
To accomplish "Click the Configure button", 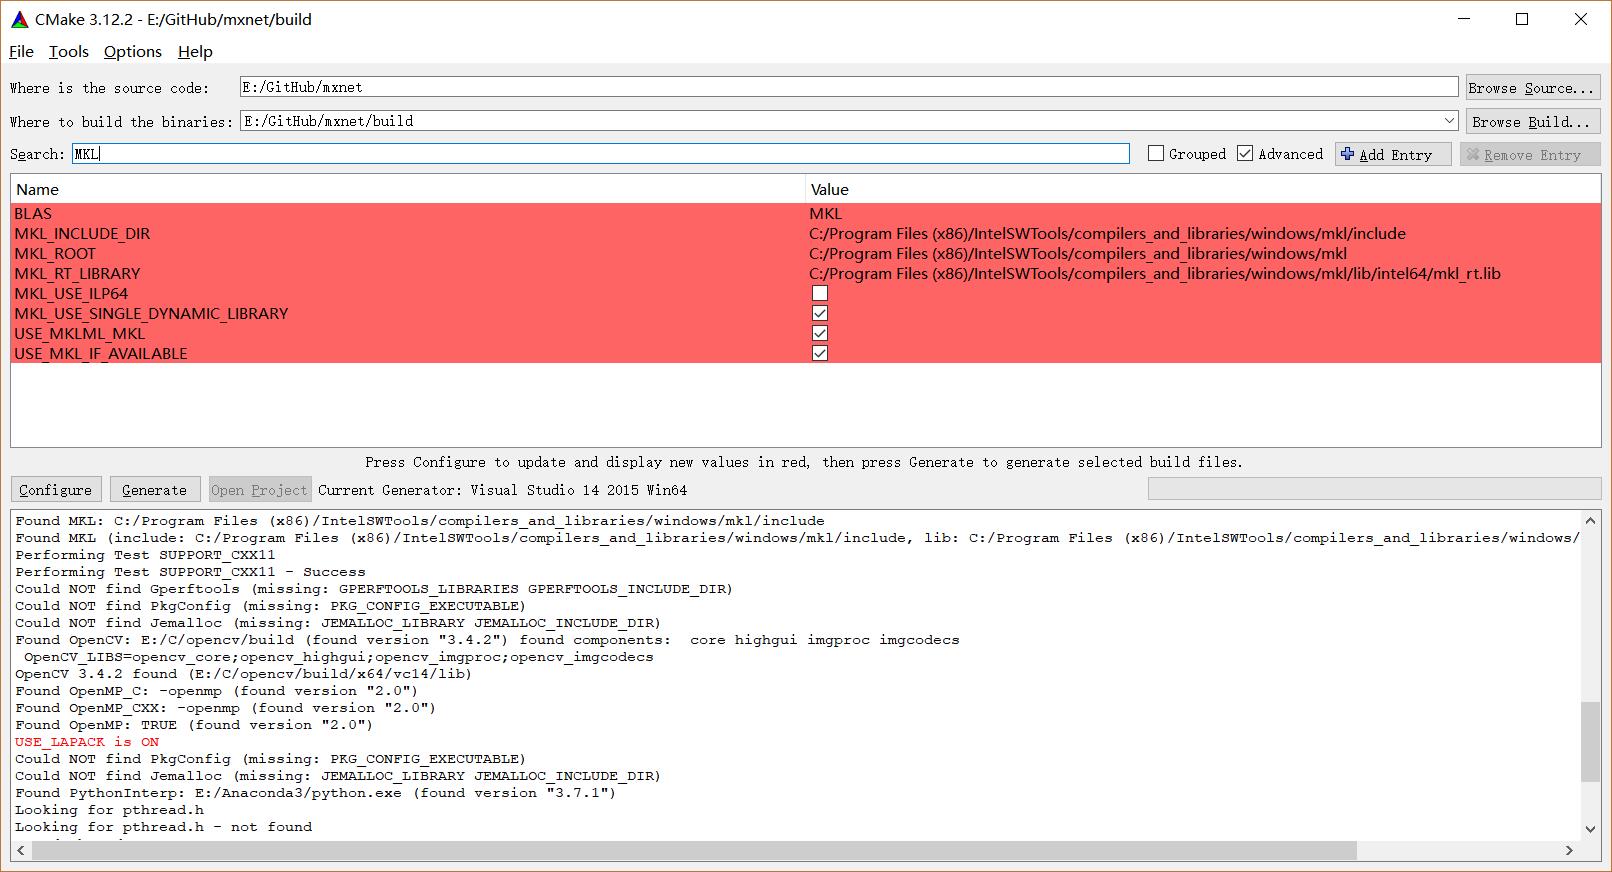I will pyautogui.click(x=56, y=490).
